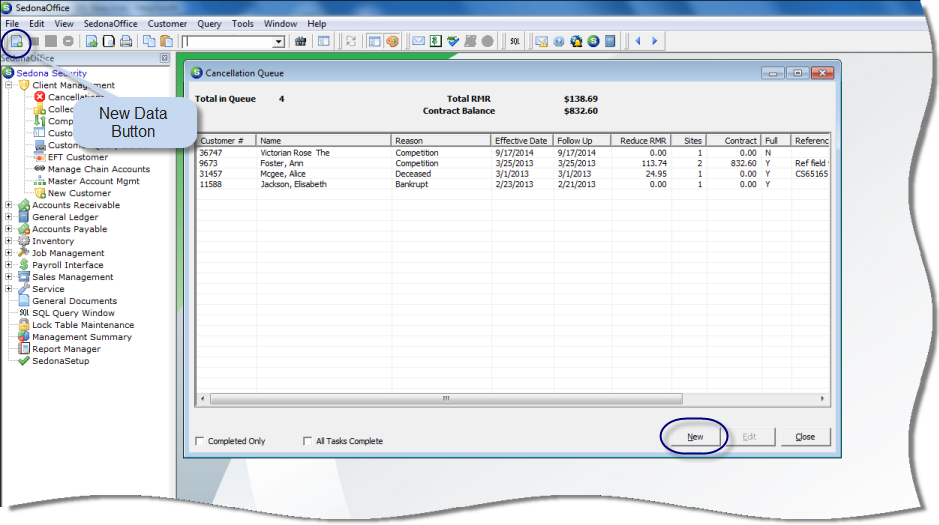Click the binoculars search icon
The height and width of the screenshot is (525, 939).
[301, 41]
